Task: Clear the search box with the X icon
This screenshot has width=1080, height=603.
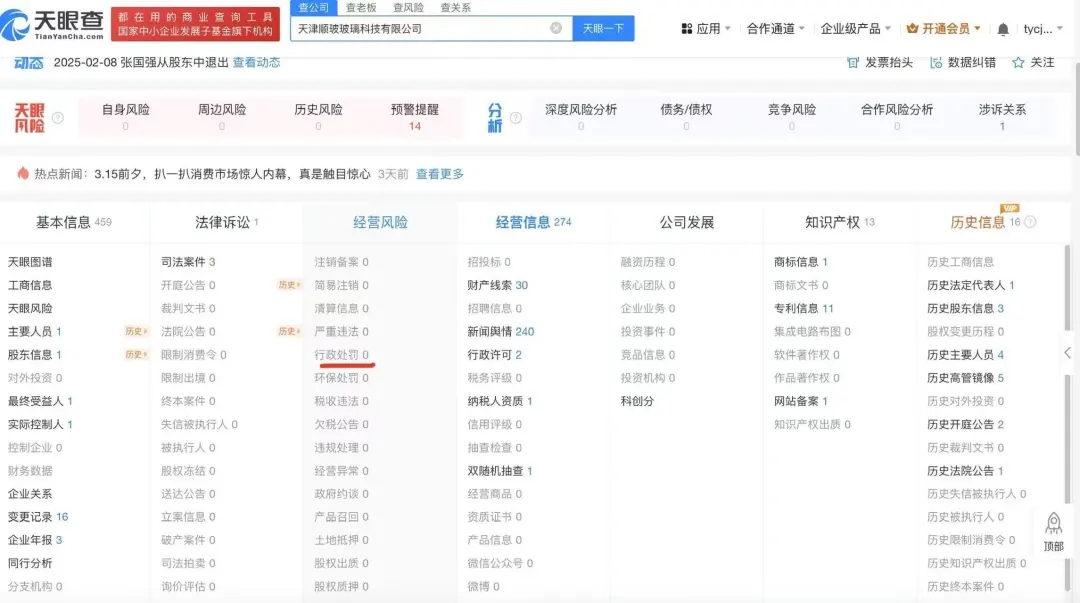Action: (x=556, y=28)
